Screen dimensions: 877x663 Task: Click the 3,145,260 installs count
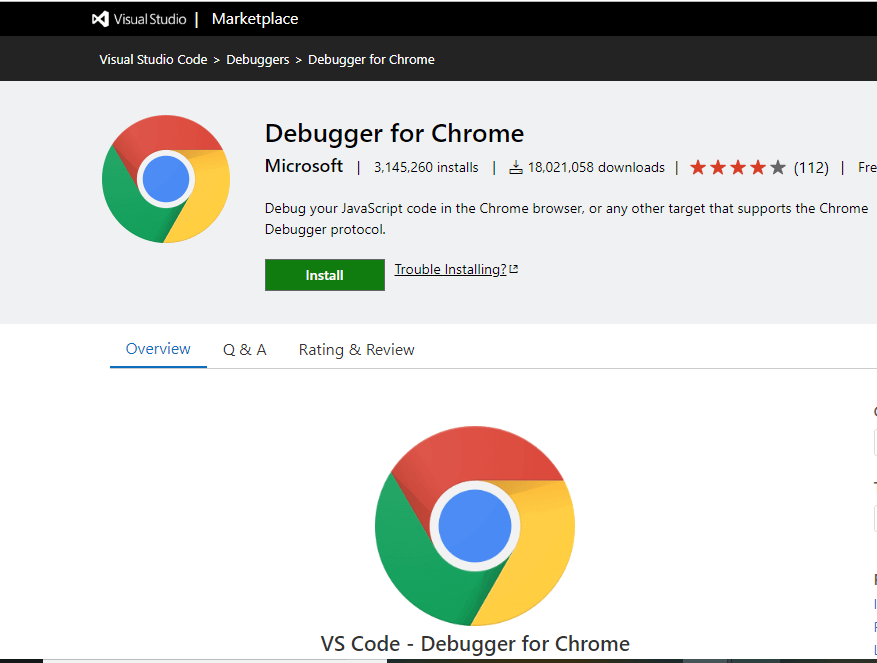click(x=426, y=167)
